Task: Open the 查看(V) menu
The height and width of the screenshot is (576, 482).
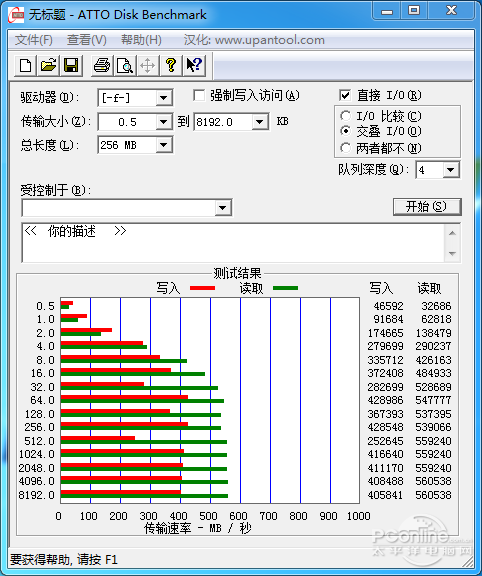Action: [87, 40]
